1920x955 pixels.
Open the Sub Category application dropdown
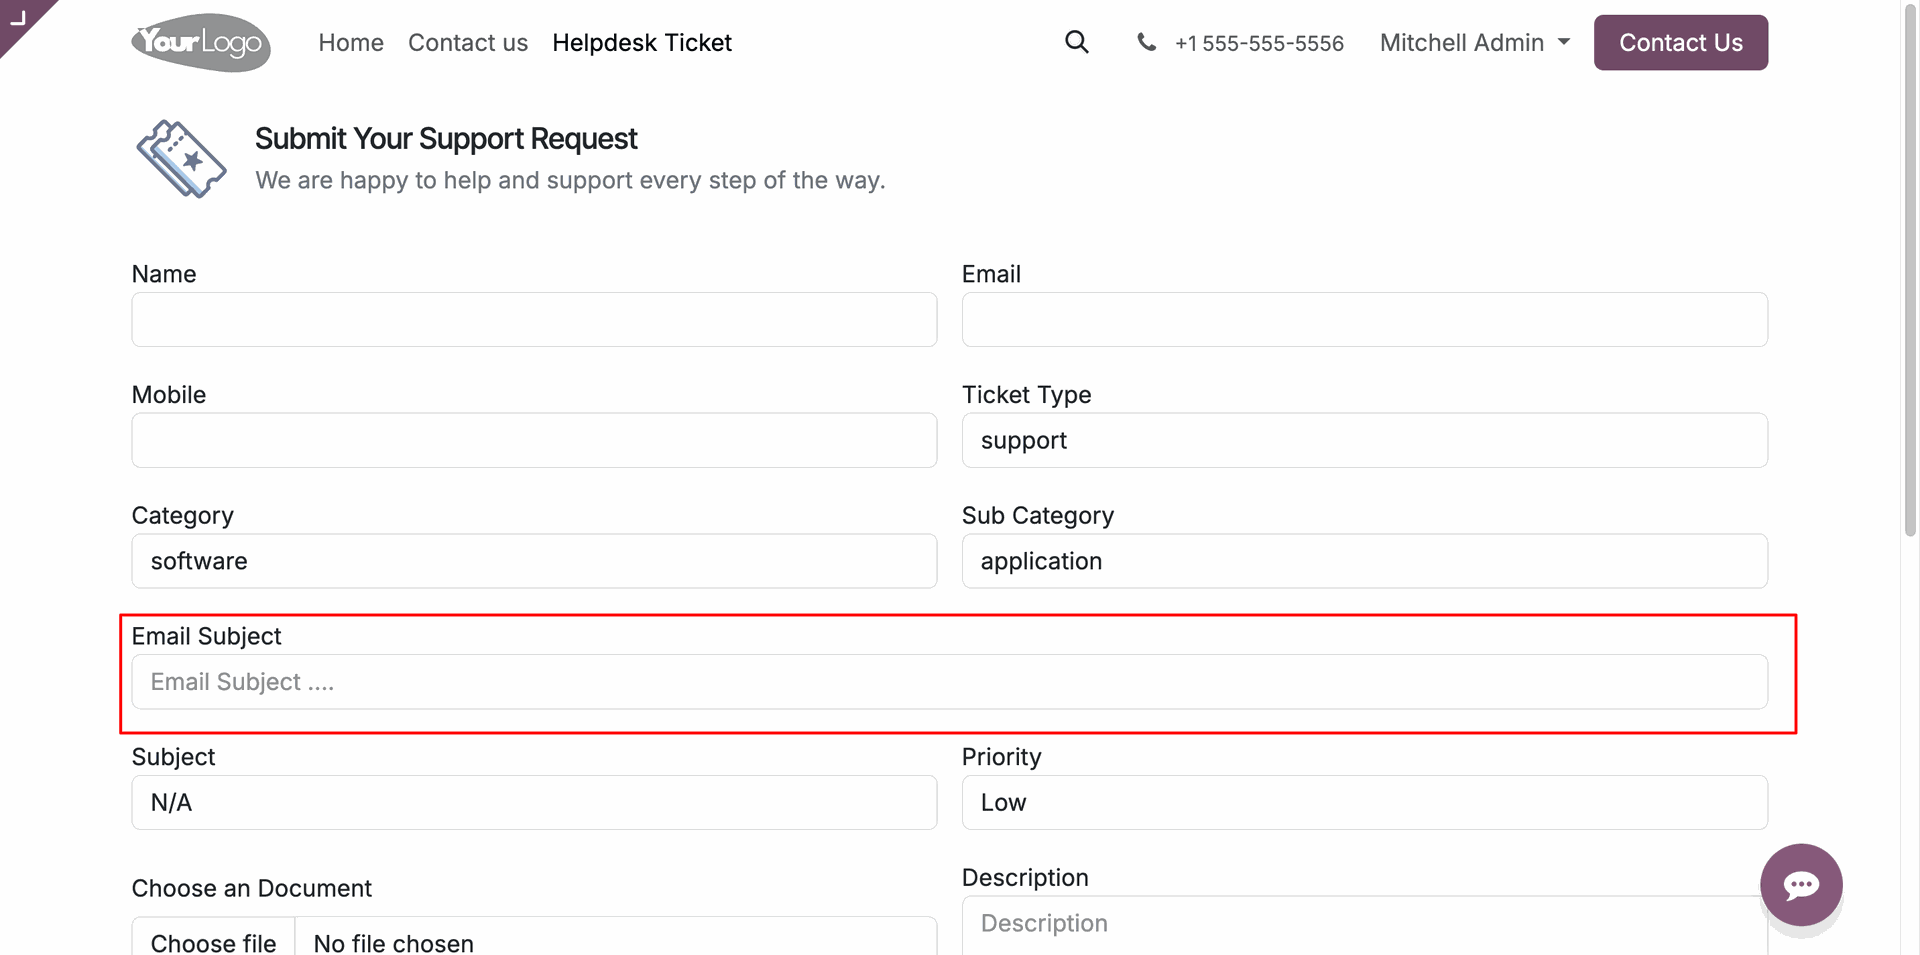(1364, 562)
